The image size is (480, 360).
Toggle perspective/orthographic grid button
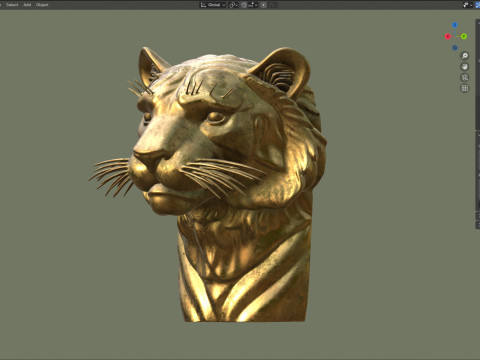465,88
